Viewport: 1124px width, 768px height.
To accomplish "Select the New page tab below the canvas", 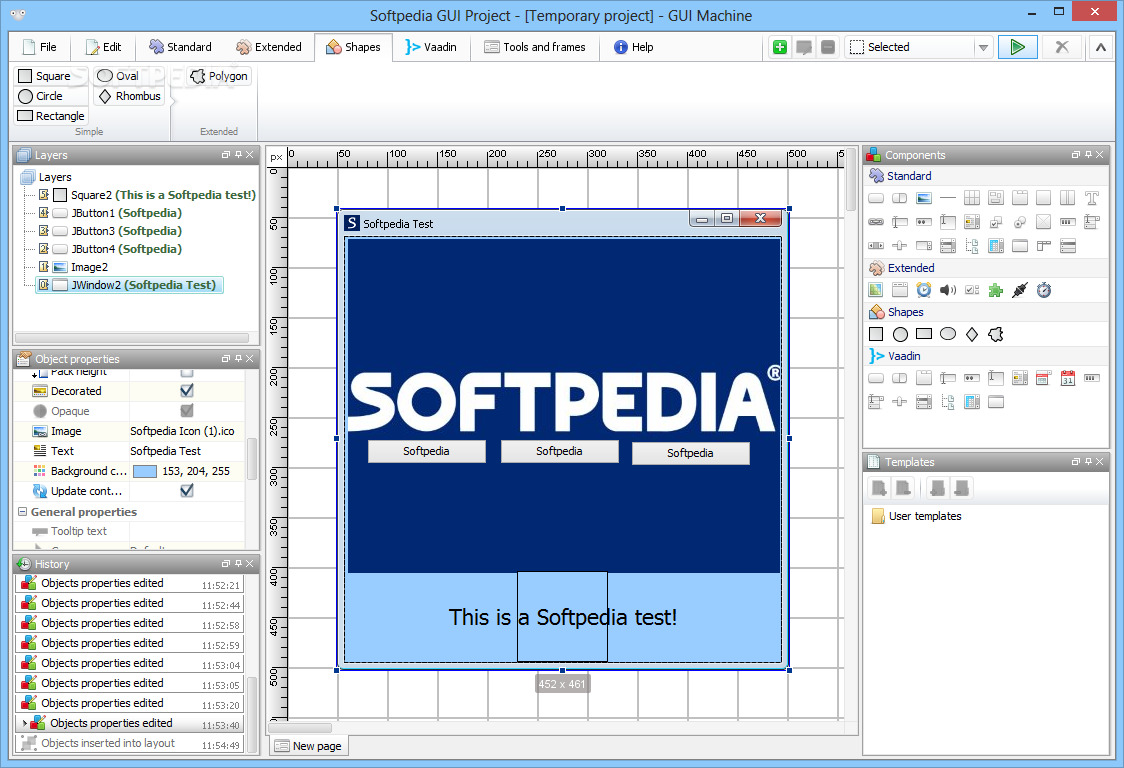I will (309, 746).
